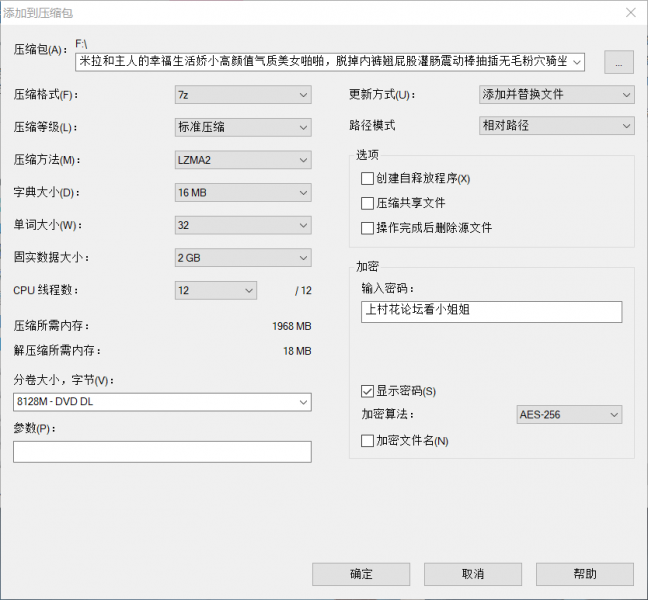
Task: Open the 加密算法 dropdown showing AES-256
Action: click(568, 414)
